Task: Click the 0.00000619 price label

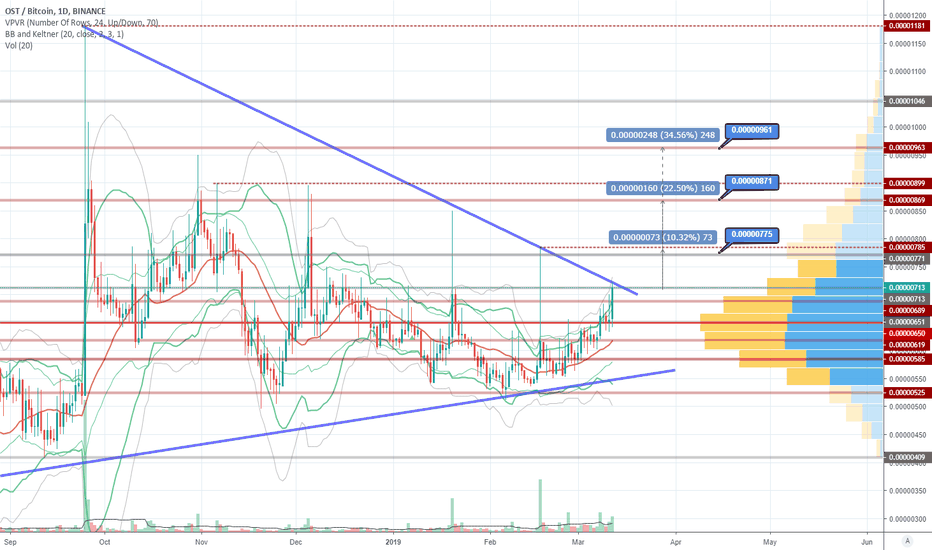Action: (908, 345)
